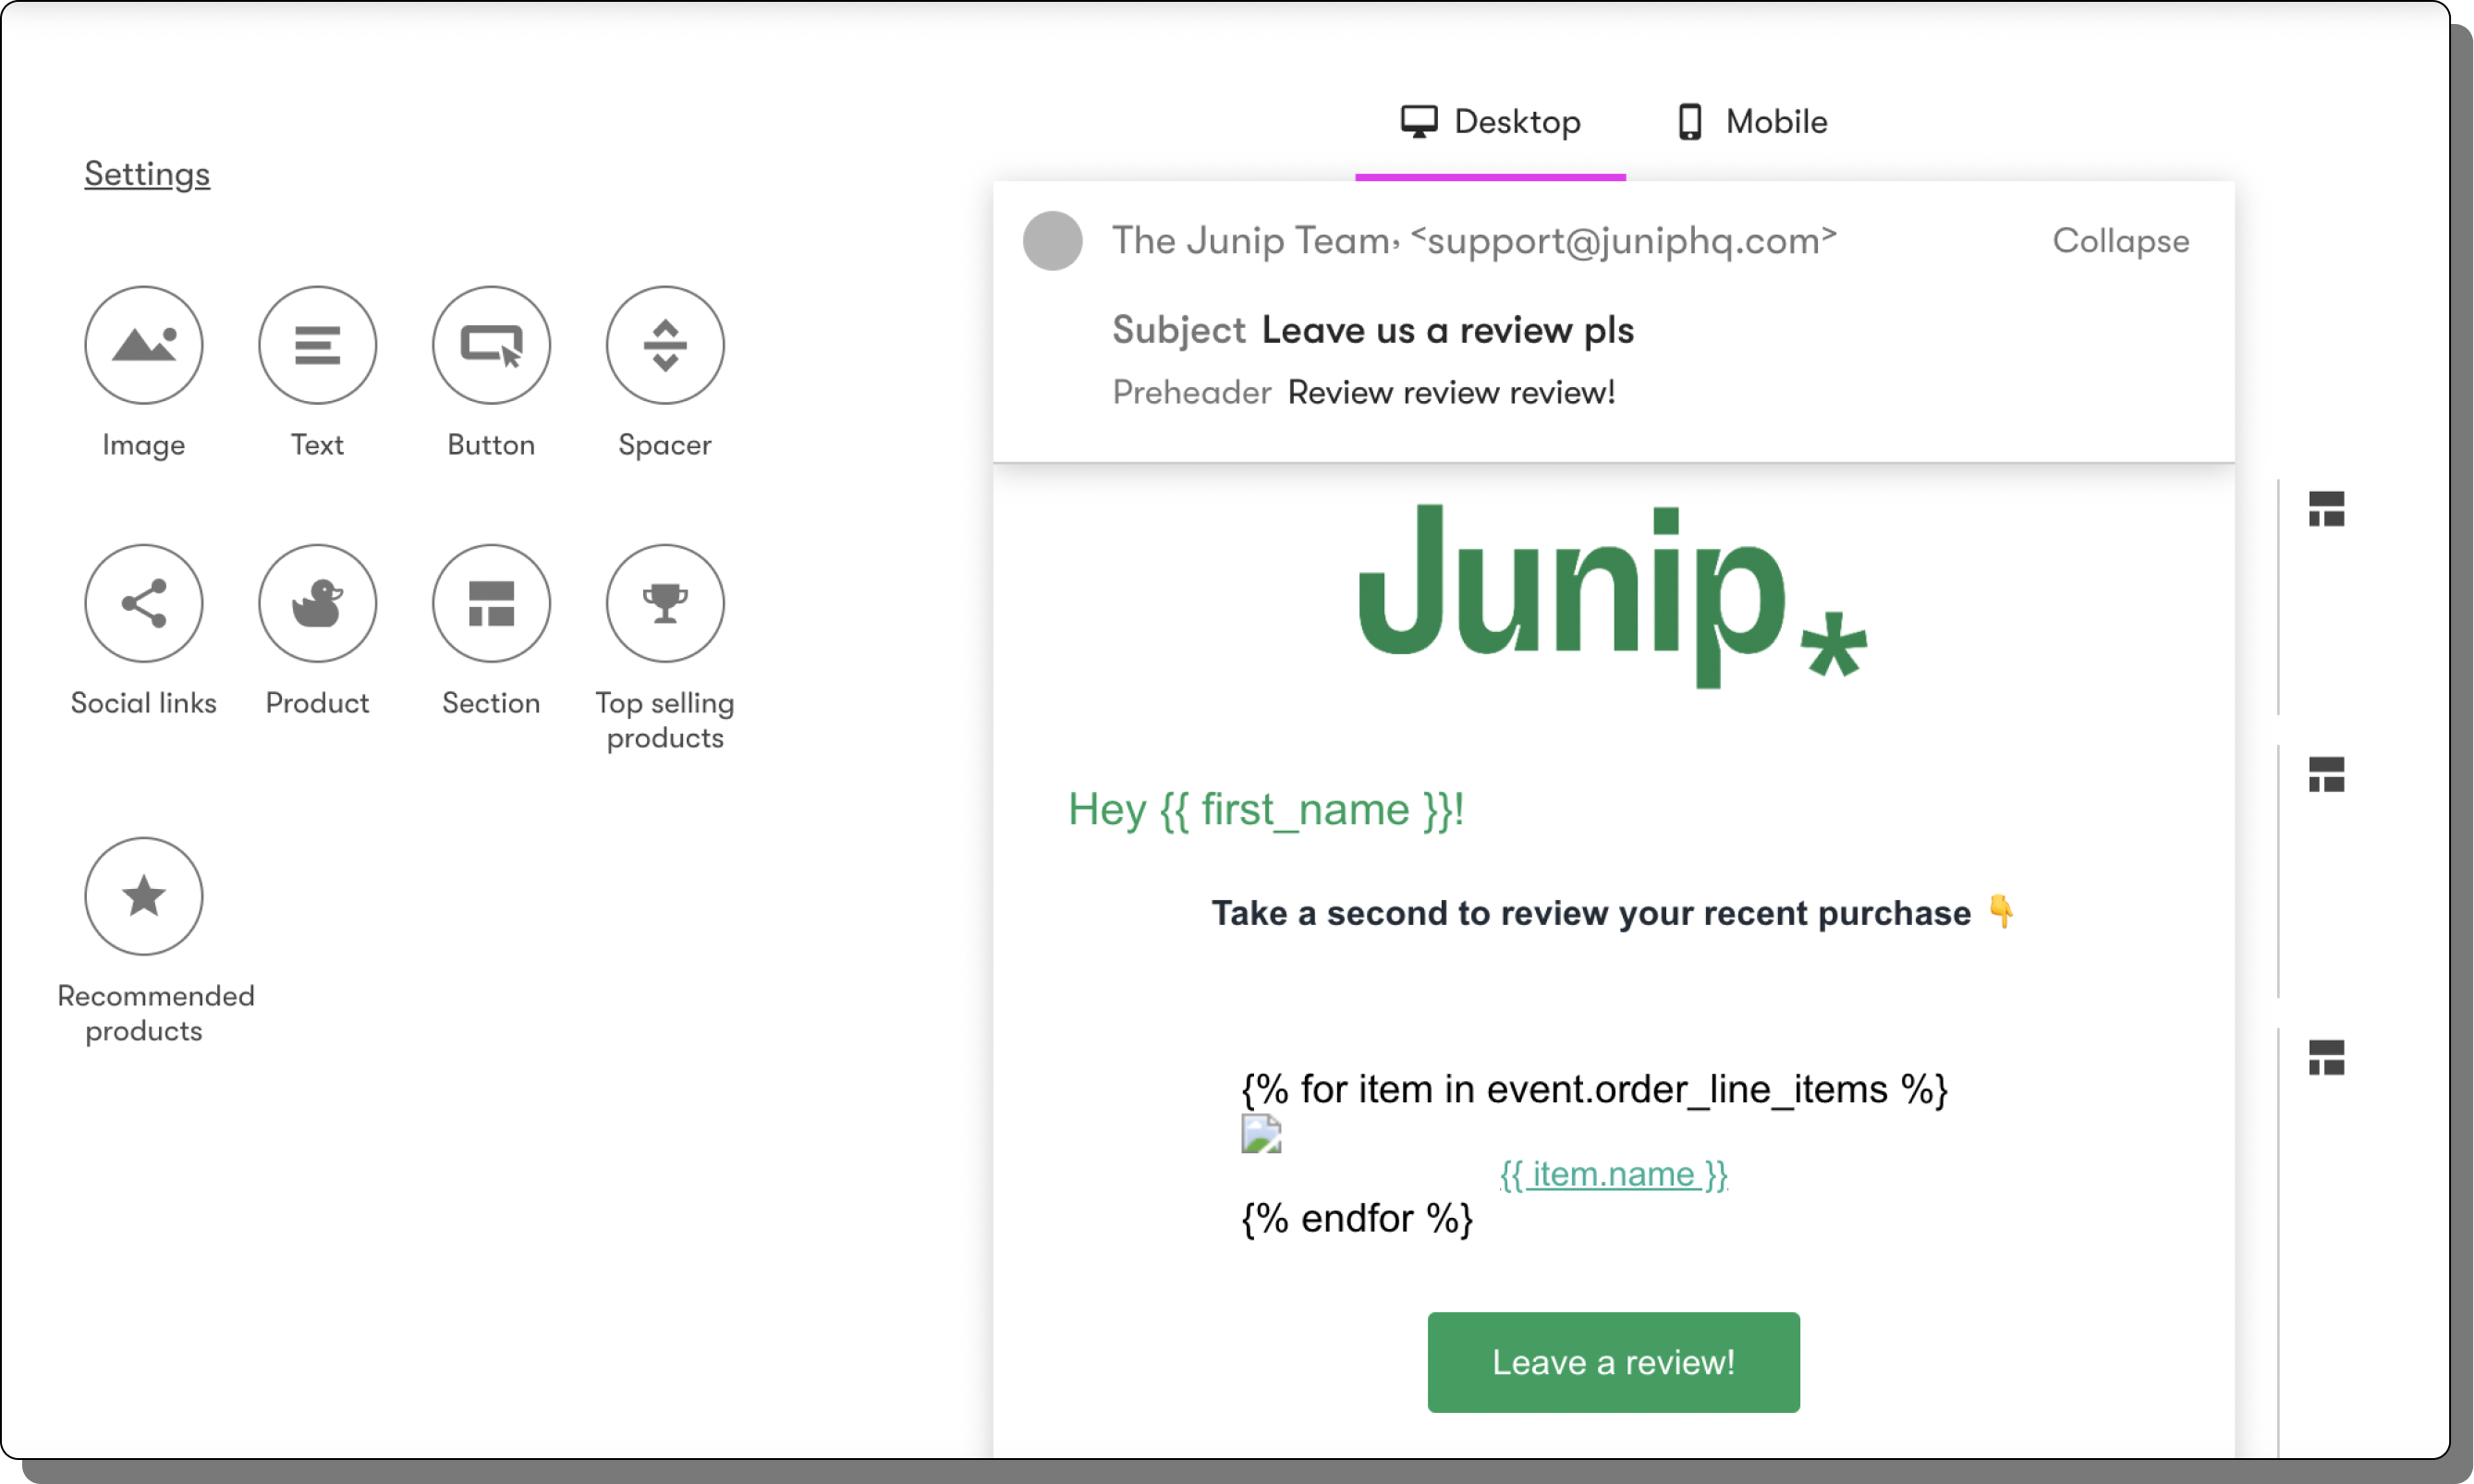
Task: Add a Section layout block
Action: (491, 603)
